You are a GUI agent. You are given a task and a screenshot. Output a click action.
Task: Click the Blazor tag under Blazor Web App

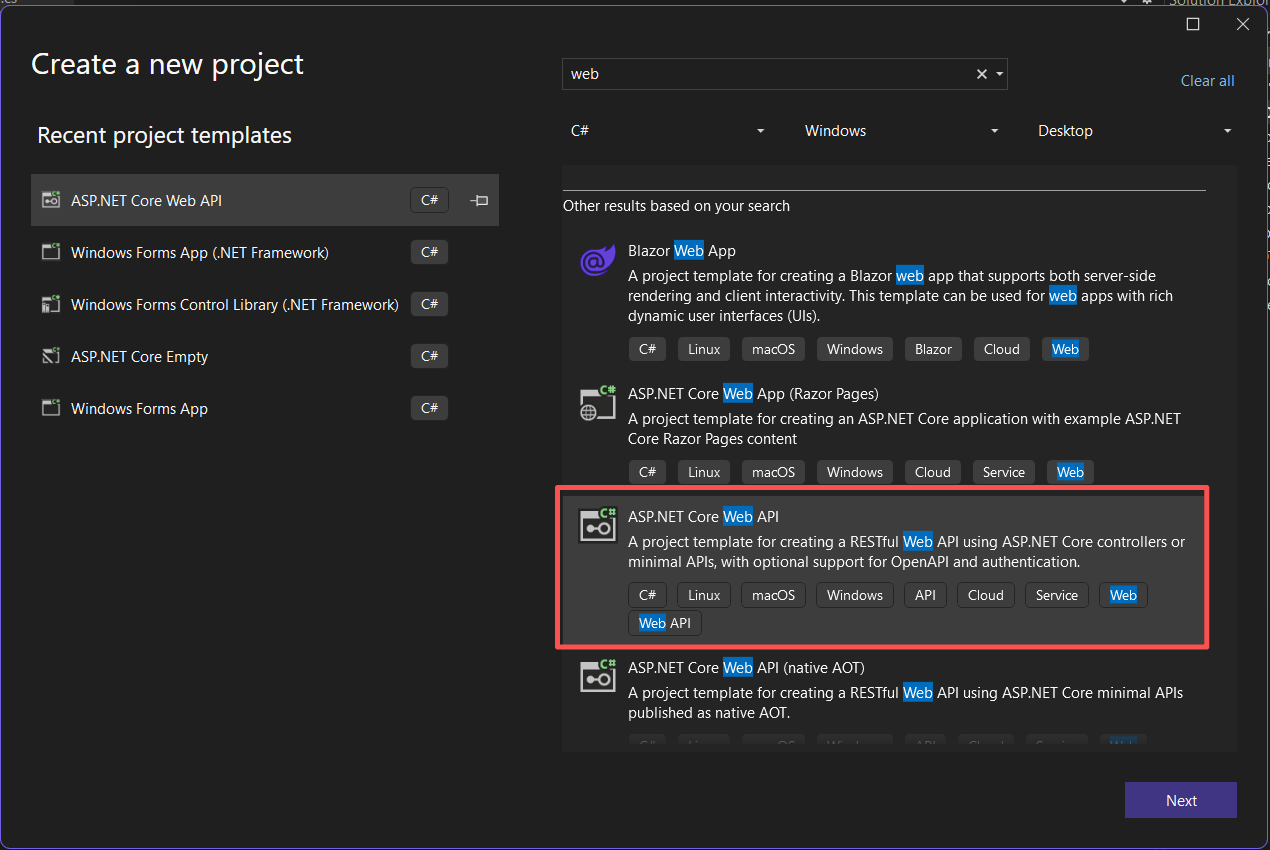pyautogui.click(x=933, y=349)
